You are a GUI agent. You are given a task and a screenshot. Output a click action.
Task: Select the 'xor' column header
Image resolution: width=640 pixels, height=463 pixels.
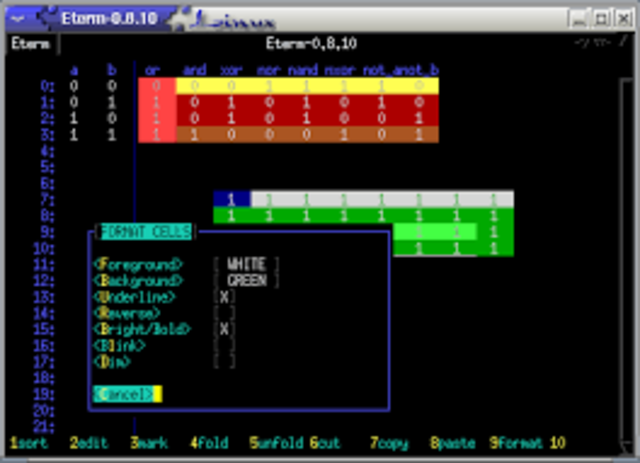231,70
